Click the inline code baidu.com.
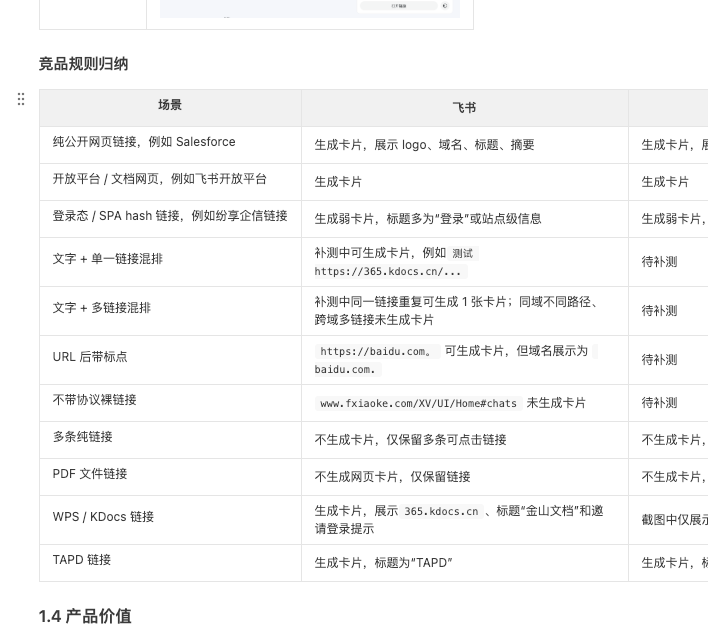 point(348,369)
